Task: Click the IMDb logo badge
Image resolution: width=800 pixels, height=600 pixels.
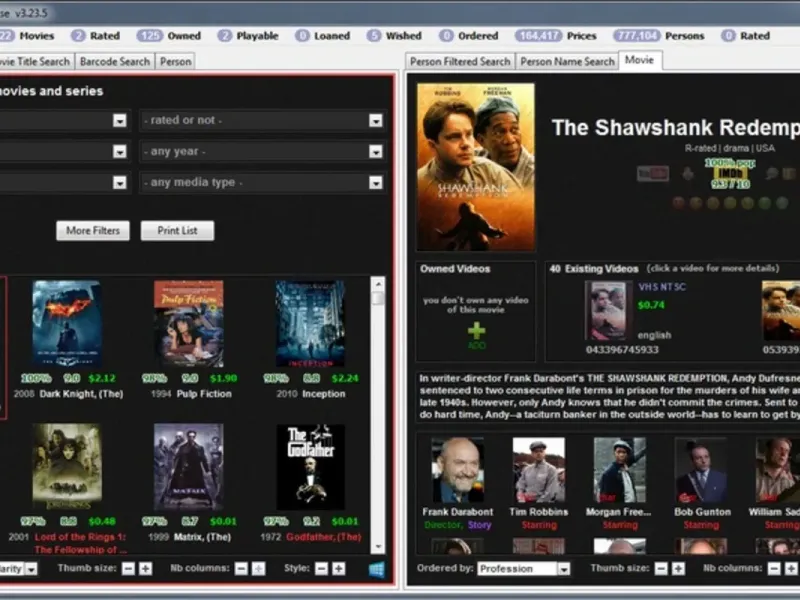Action: (x=730, y=173)
